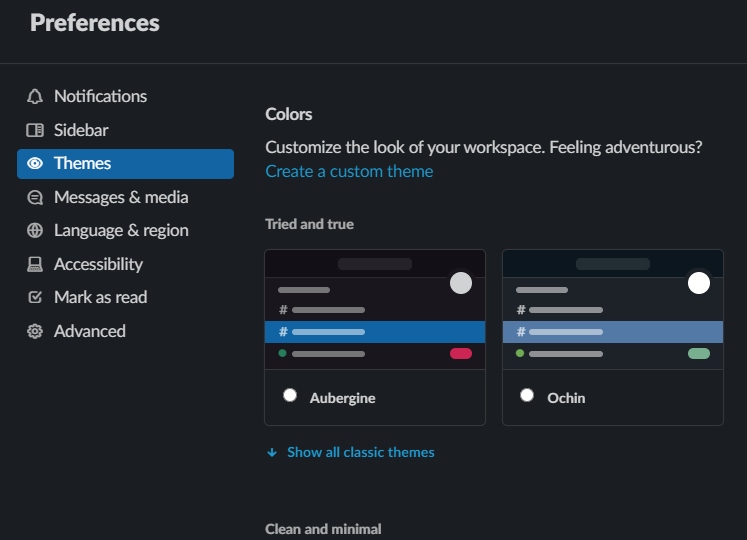The image size is (747, 540).
Task: Click the Sidebar layout icon
Action: 35,130
